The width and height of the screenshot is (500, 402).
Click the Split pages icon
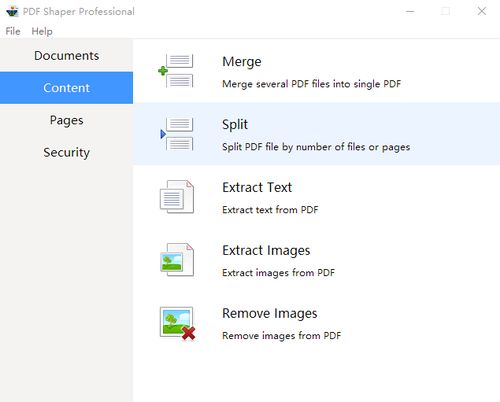pos(177,134)
